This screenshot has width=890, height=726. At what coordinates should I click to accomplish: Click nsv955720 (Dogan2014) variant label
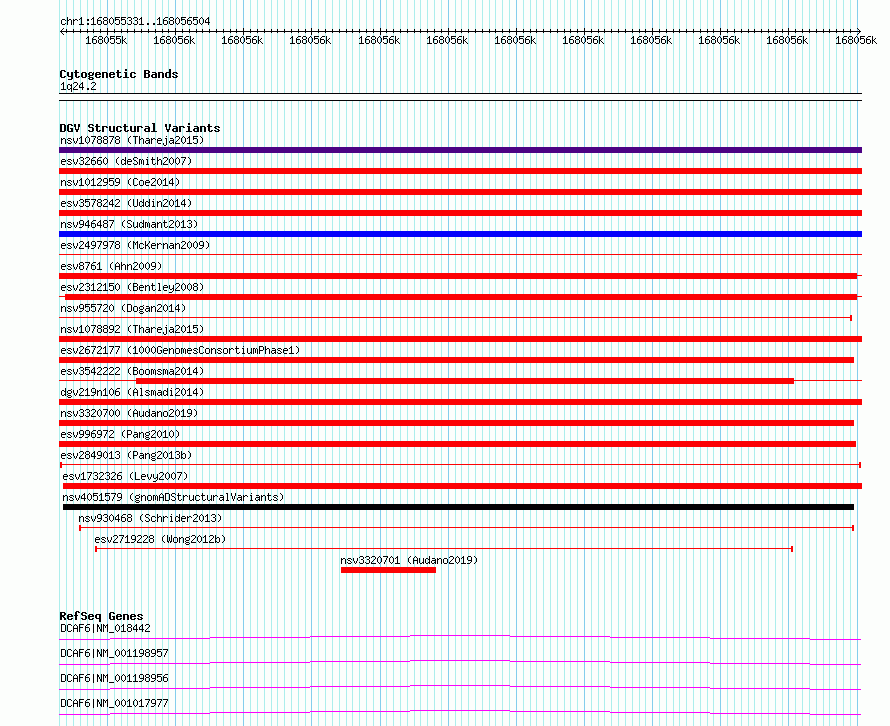[123, 308]
